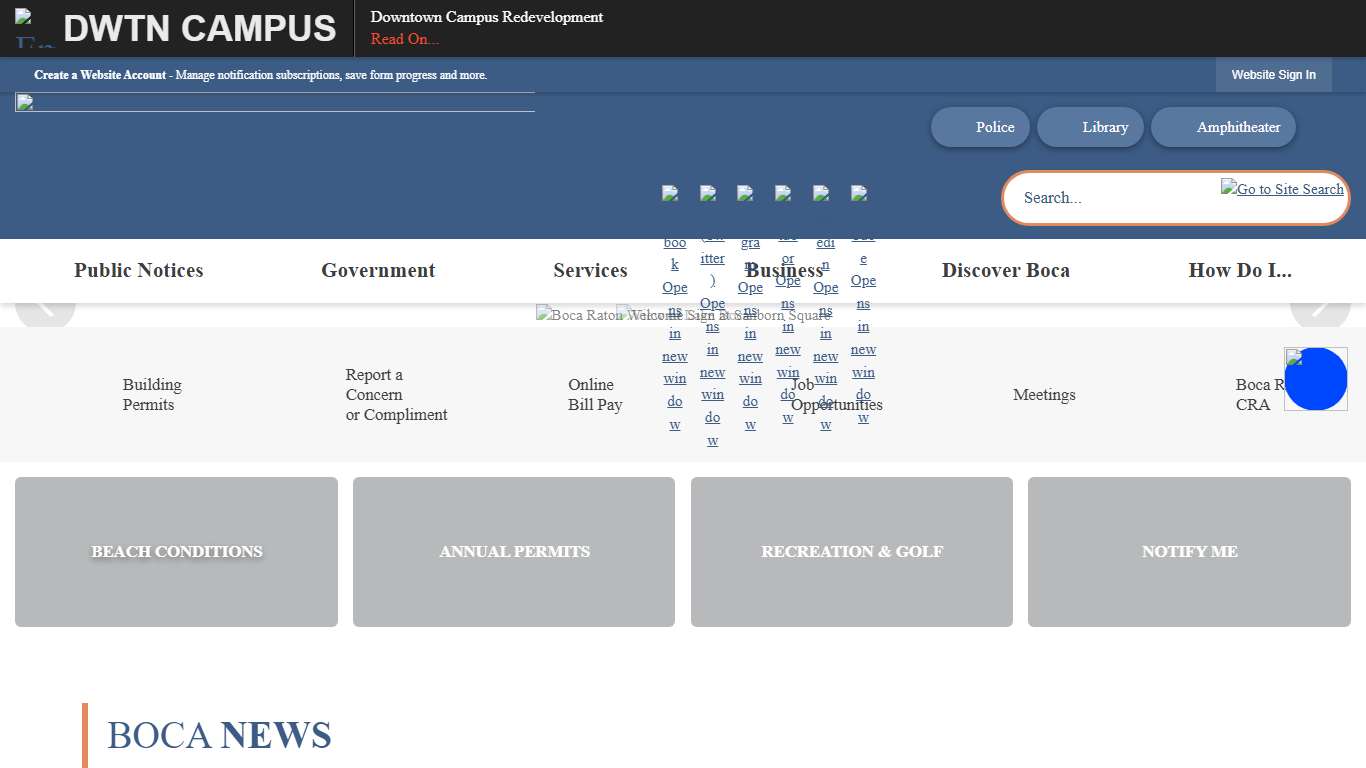Open the Police quick link button
1366x768 pixels.
[981, 127]
